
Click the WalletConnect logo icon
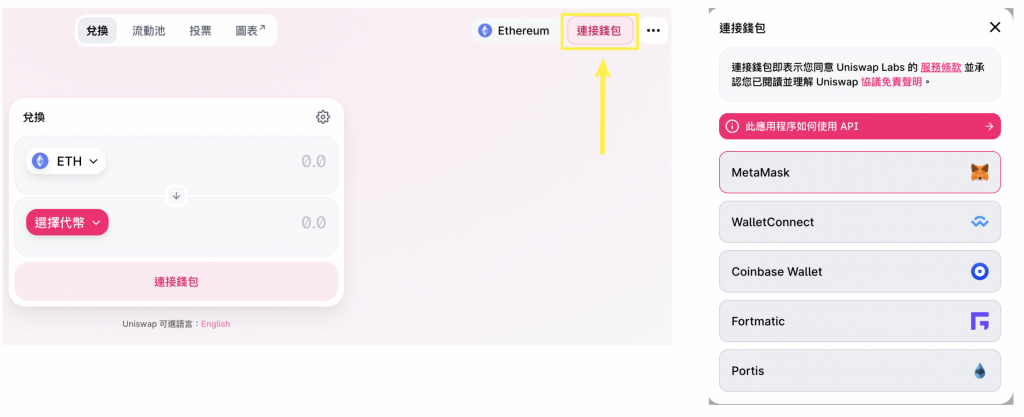[x=979, y=222]
